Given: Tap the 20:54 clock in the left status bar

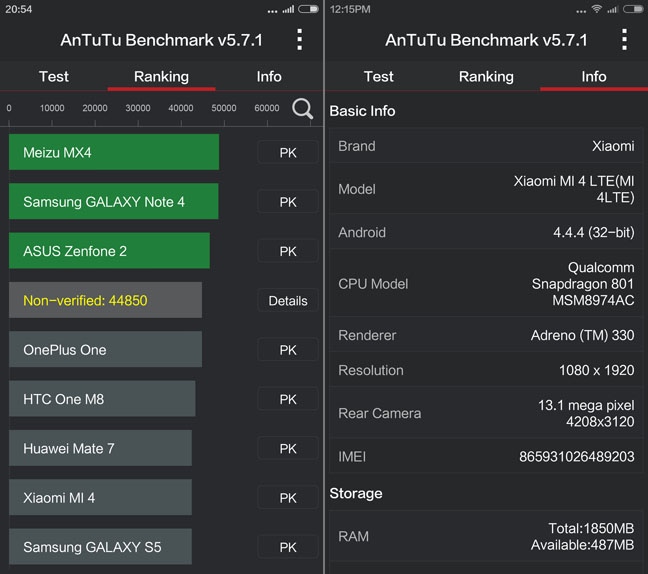Looking at the screenshot, I should pyautogui.click(x=19, y=9).
